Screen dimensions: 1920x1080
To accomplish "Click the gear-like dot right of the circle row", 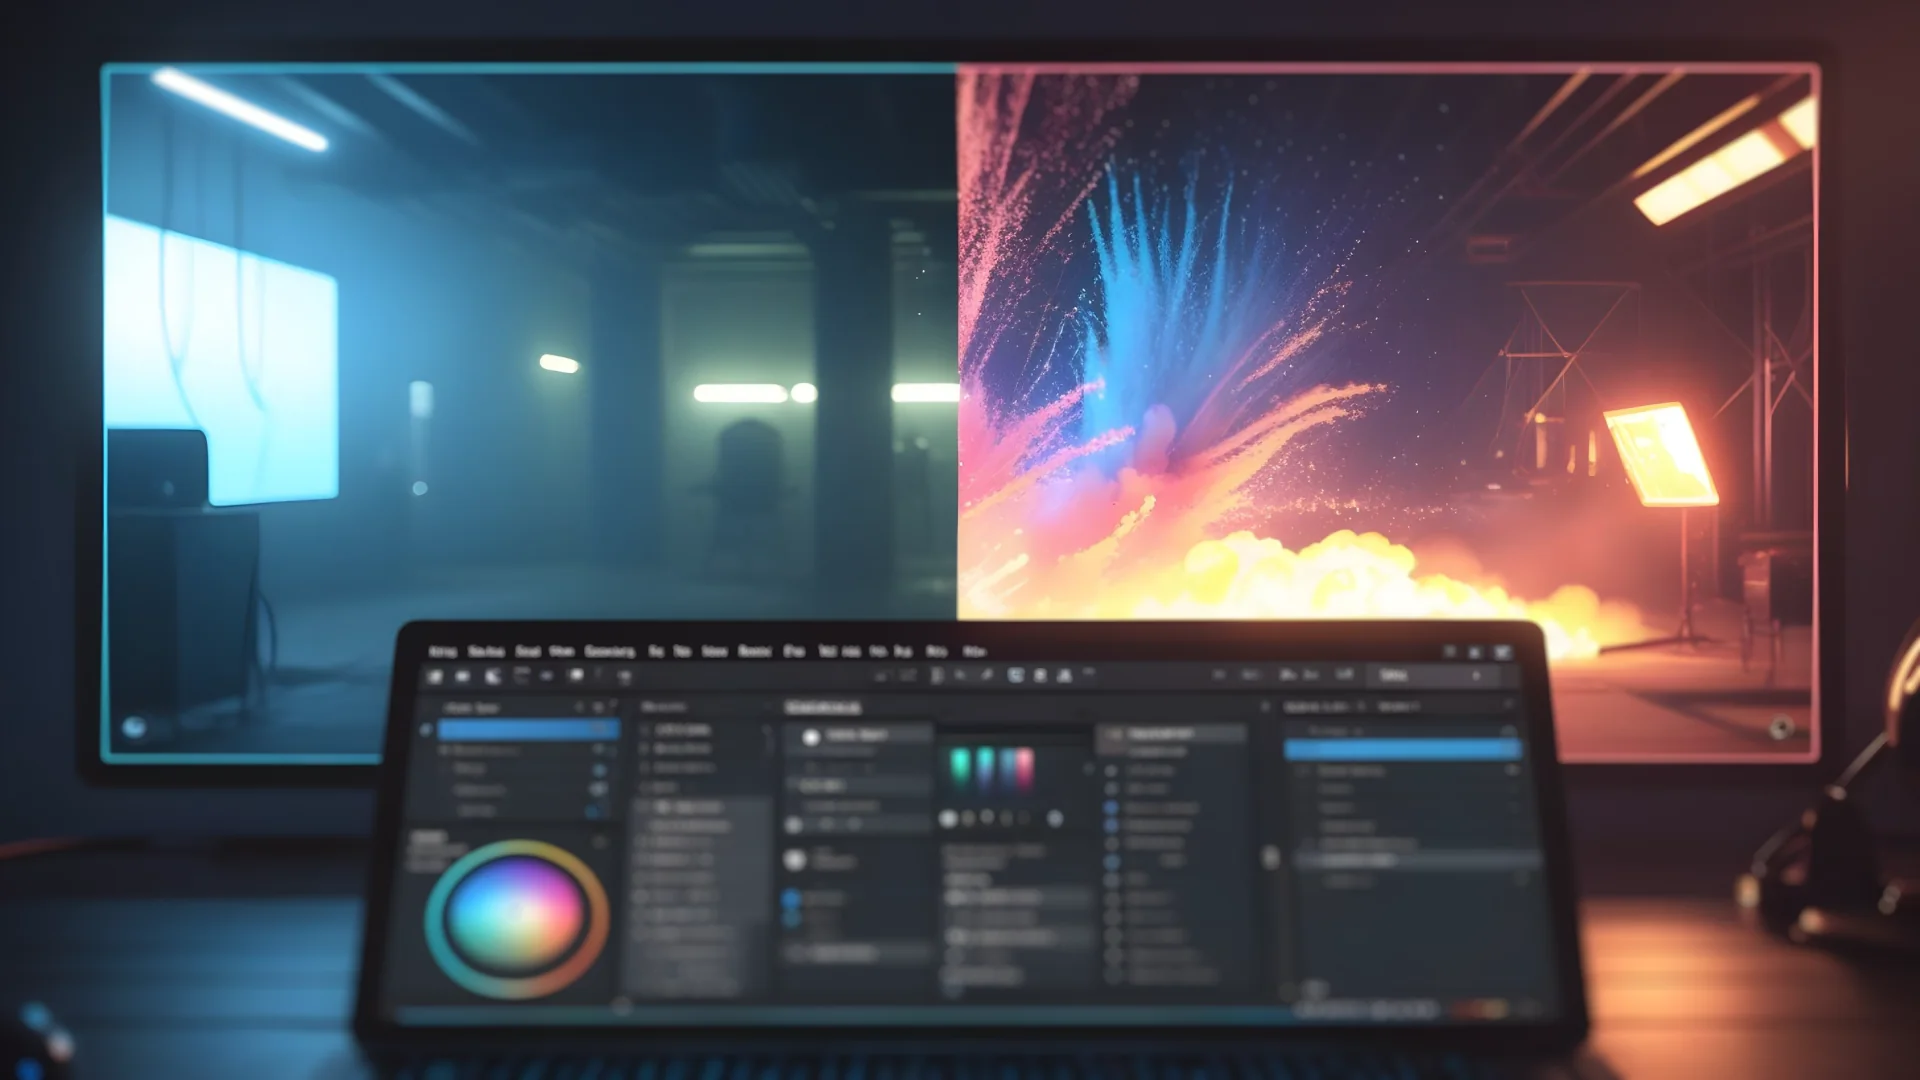I will click(x=1054, y=818).
